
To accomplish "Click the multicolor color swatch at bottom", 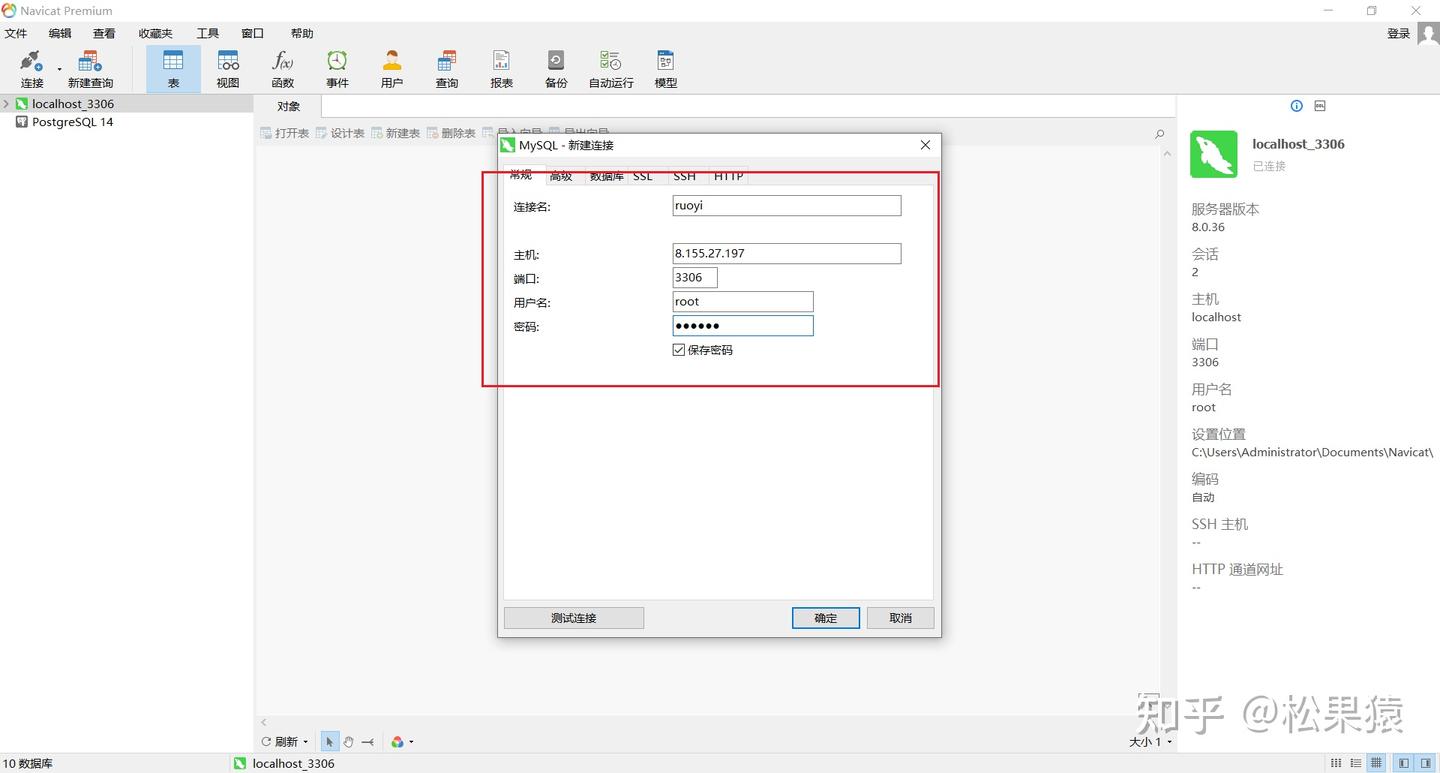I will tap(397, 742).
